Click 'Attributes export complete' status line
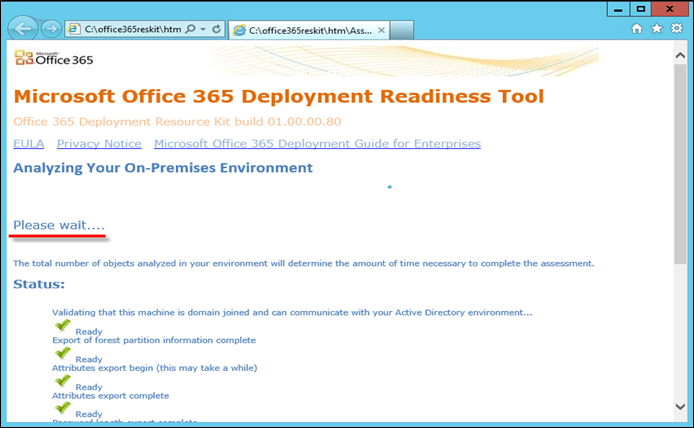Screen dimensions: 694x428 [x=111, y=396]
